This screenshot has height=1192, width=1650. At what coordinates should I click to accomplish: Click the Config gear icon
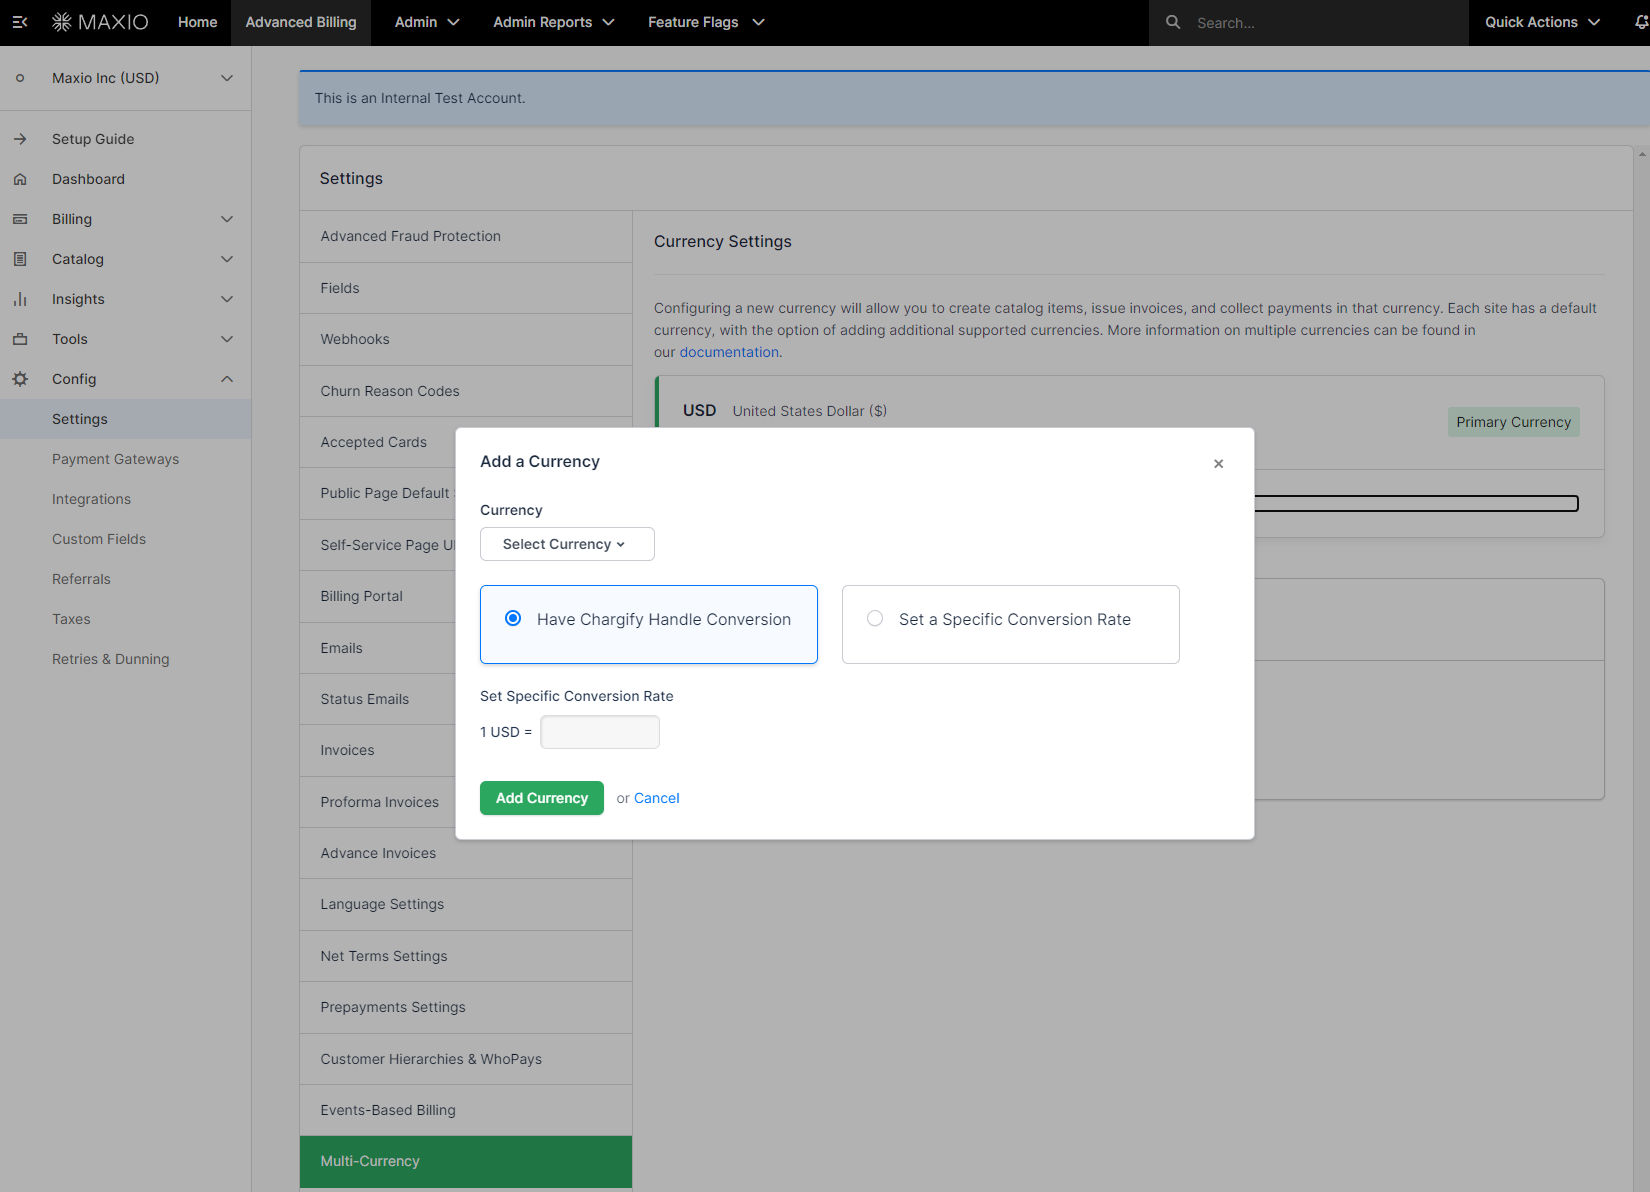coord(20,379)
